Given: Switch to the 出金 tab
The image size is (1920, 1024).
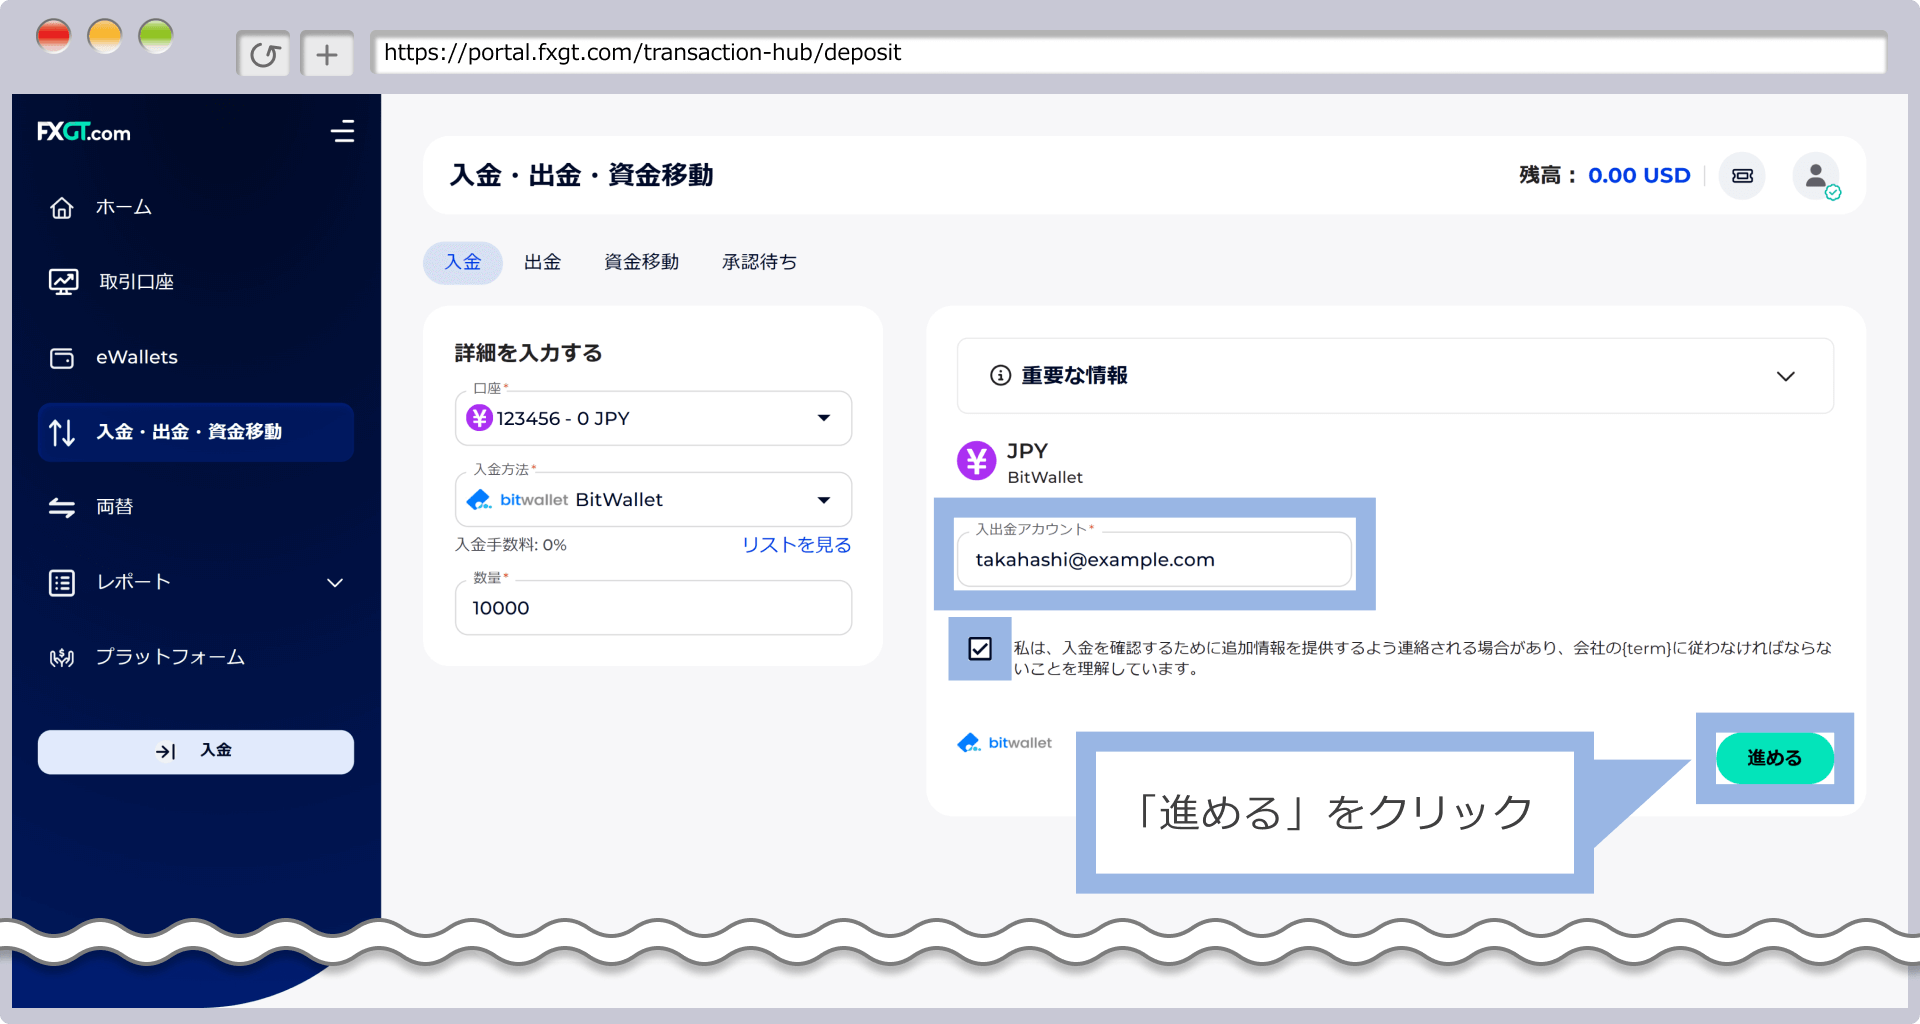Looking at the screenshot, I should [543, 262].
